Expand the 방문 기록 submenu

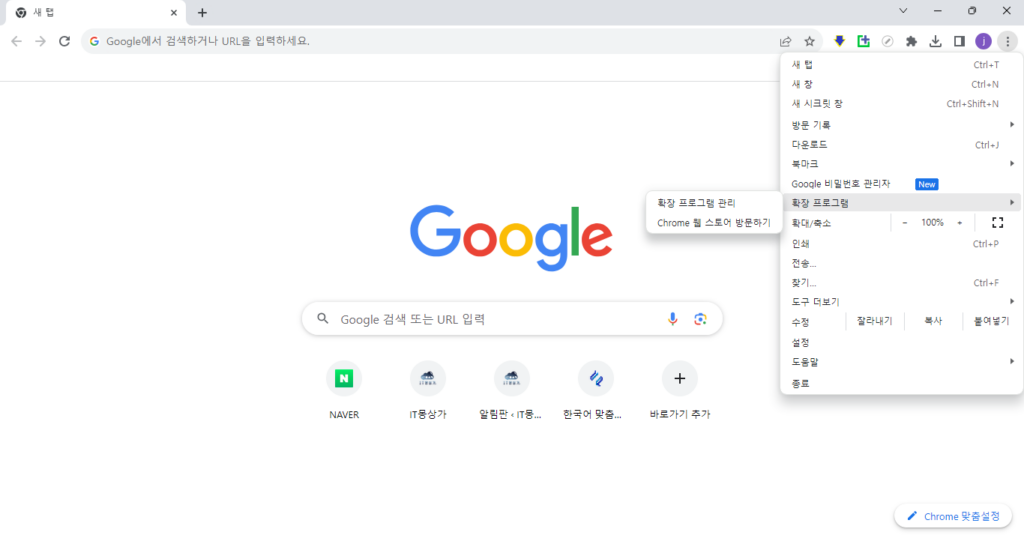coord(902,125)
